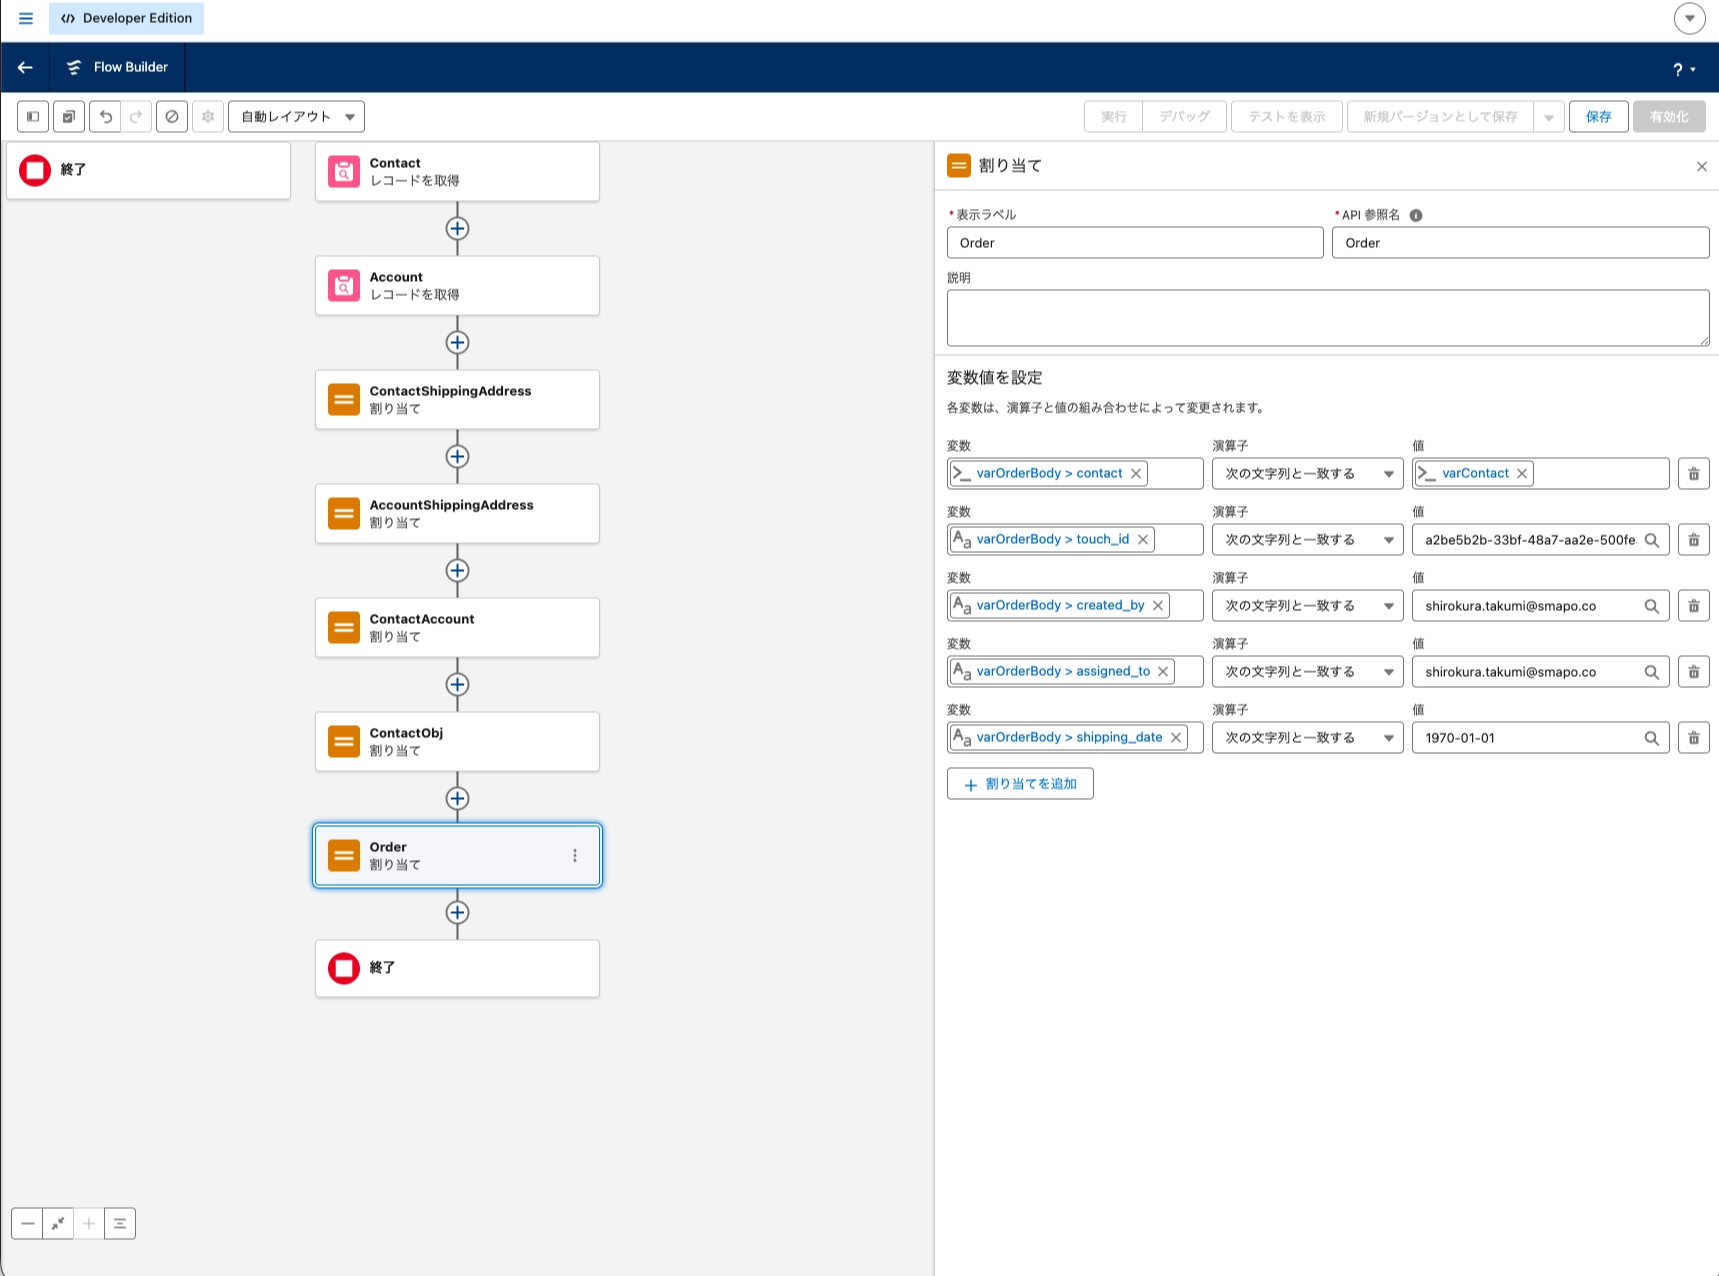The height and width of the screenshot is (1276, 1719).
Task: Click the 保存 save button
Action: tap(1598, 117)
